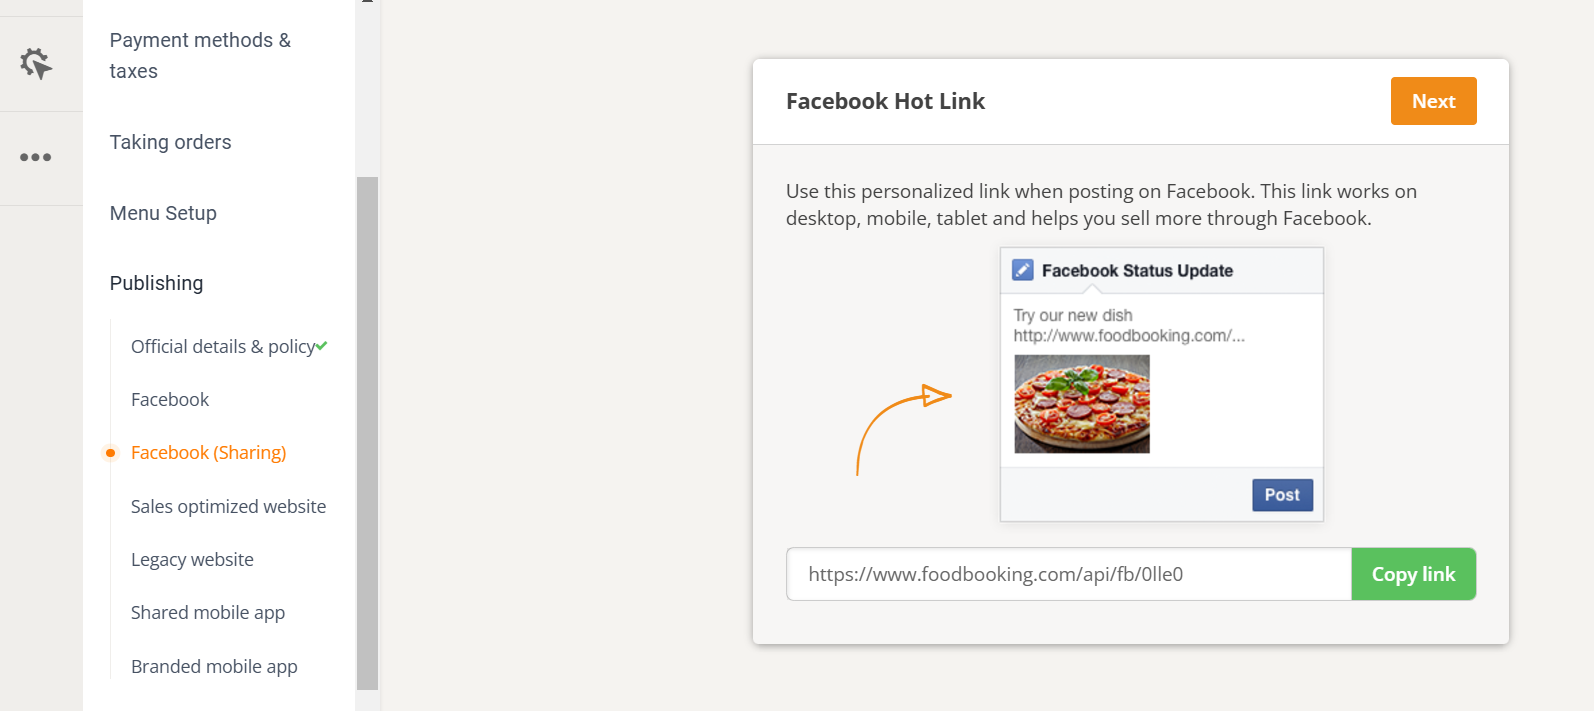Click the green checkmark beside Official details
This screenshot has width=1594, height=711.
coord(321,346)
